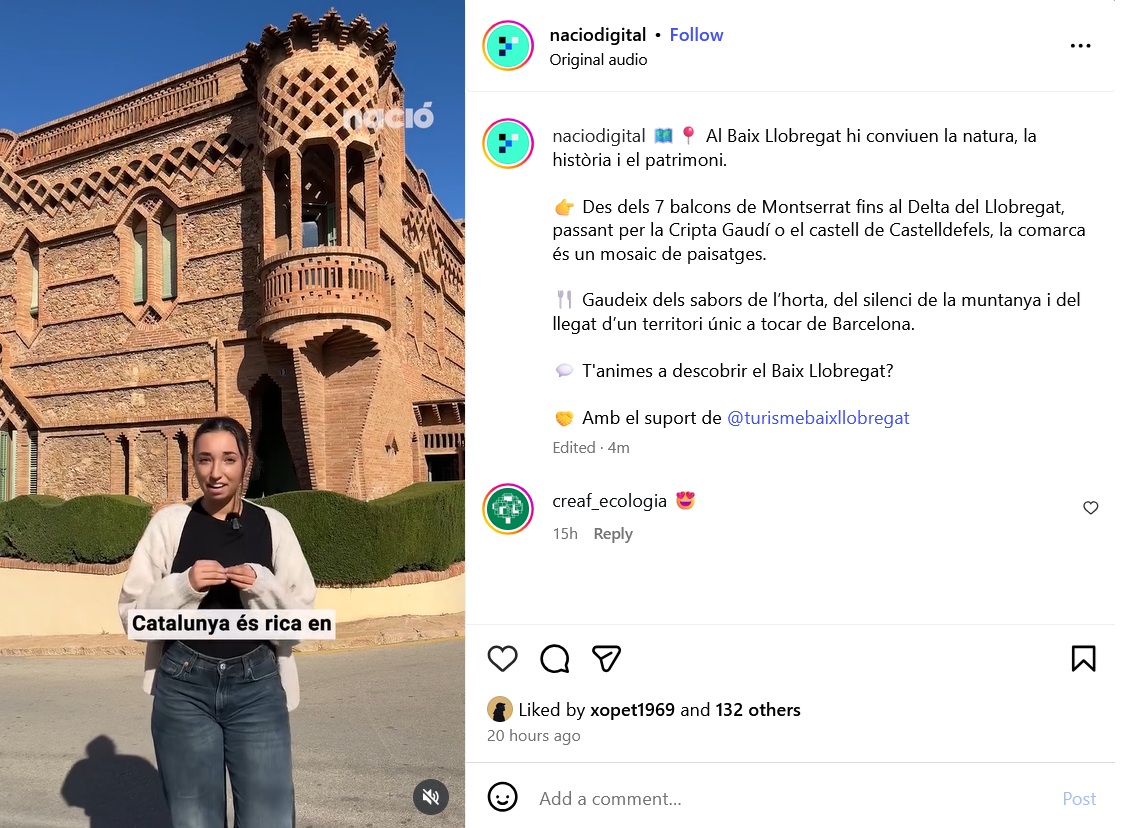View the 132 others who liked

coord(758,709)
